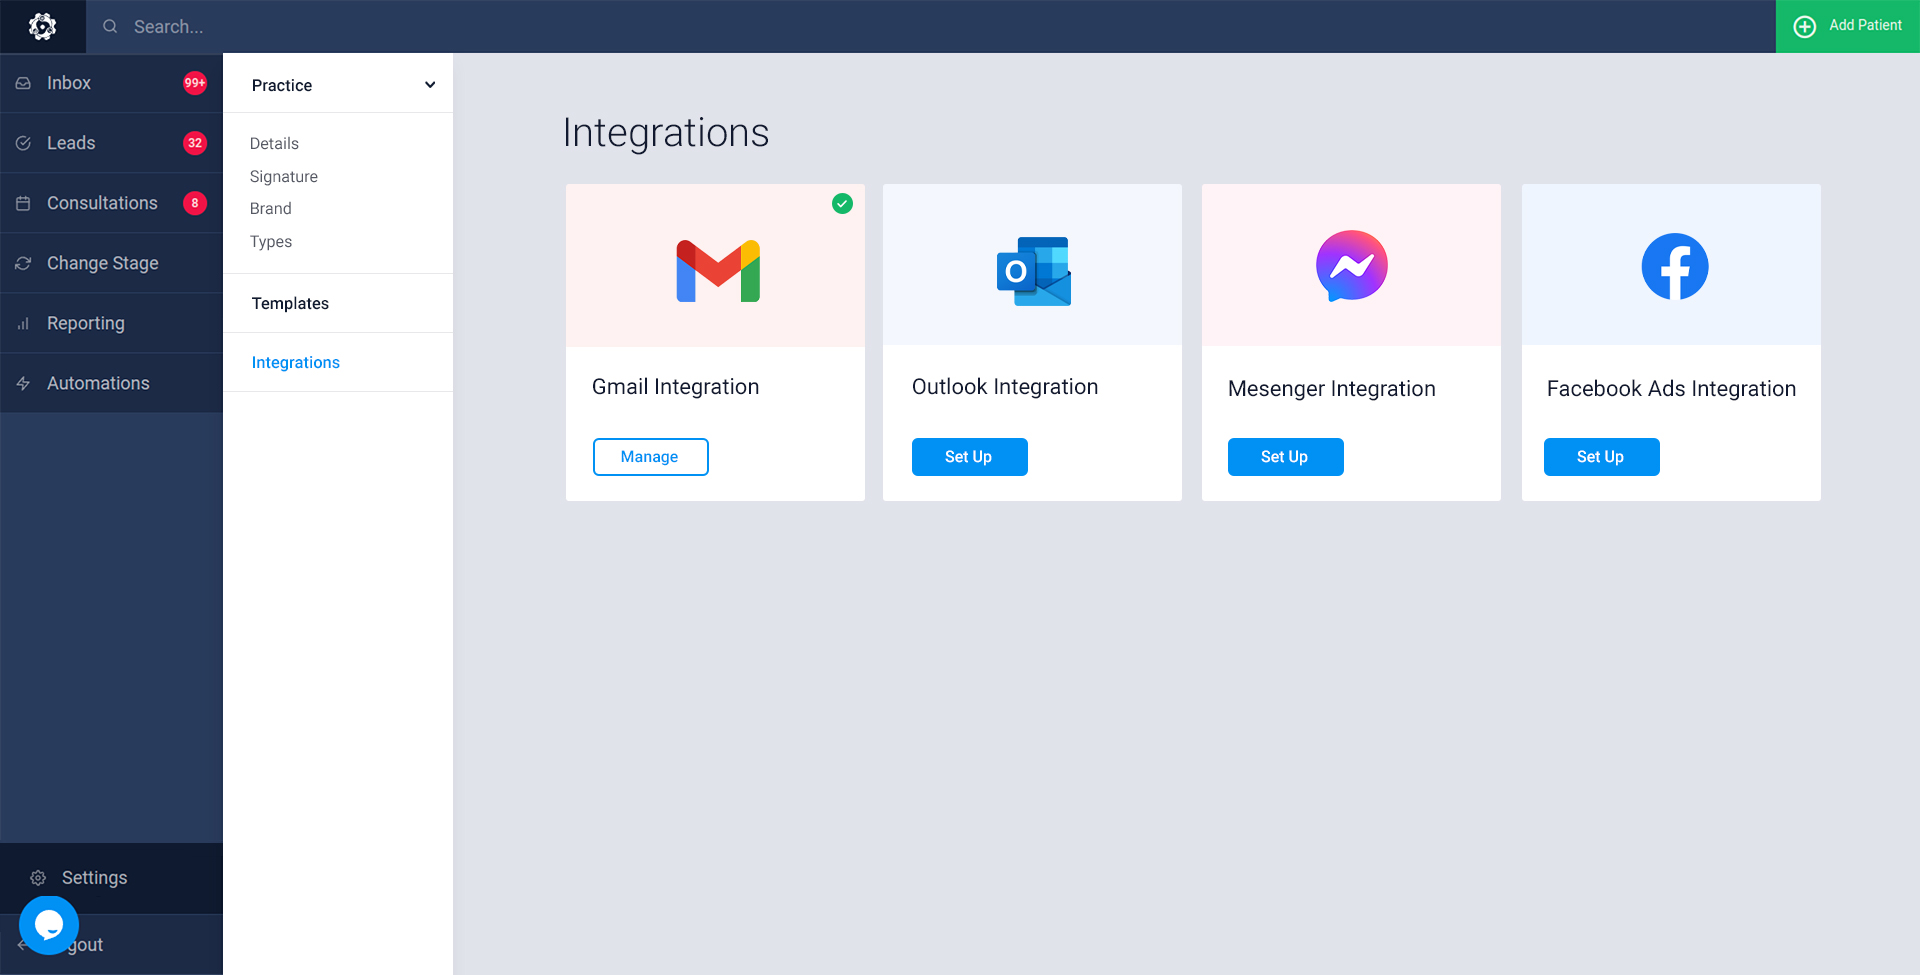Click the search magnifier icon
The width and height of the screenshot is (1920, 975).
[x=110, y=27]
